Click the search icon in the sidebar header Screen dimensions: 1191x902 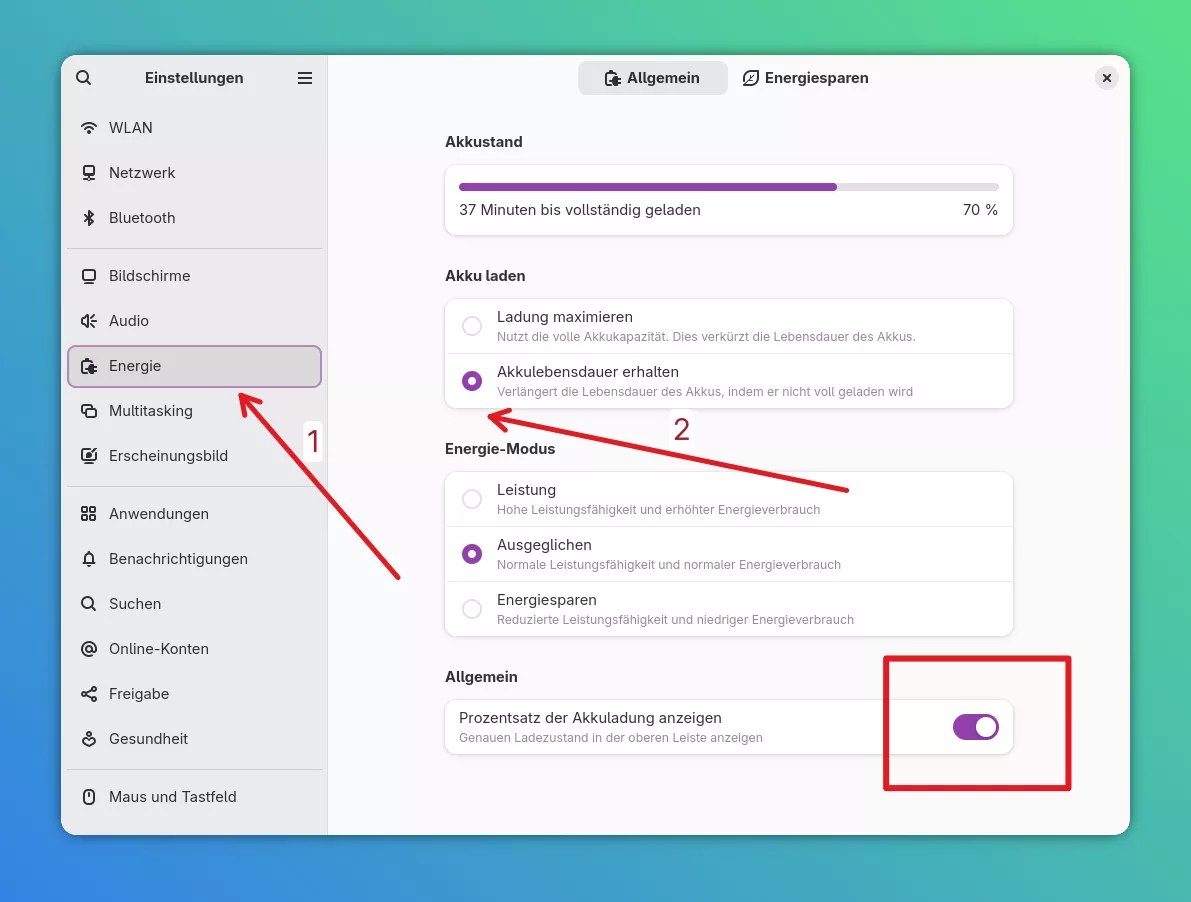point(84,78)
